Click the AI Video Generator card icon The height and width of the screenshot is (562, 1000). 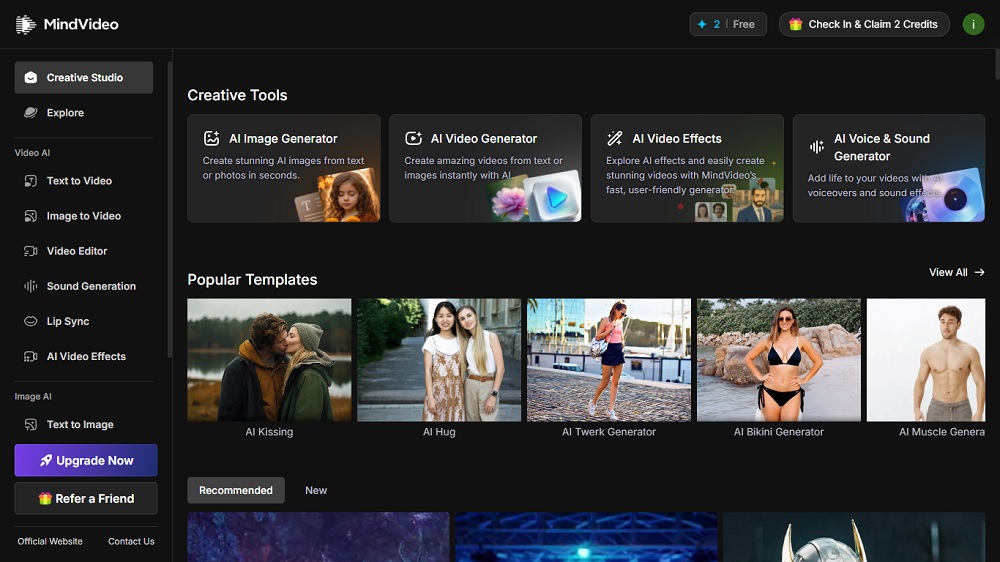coord(413,138)
